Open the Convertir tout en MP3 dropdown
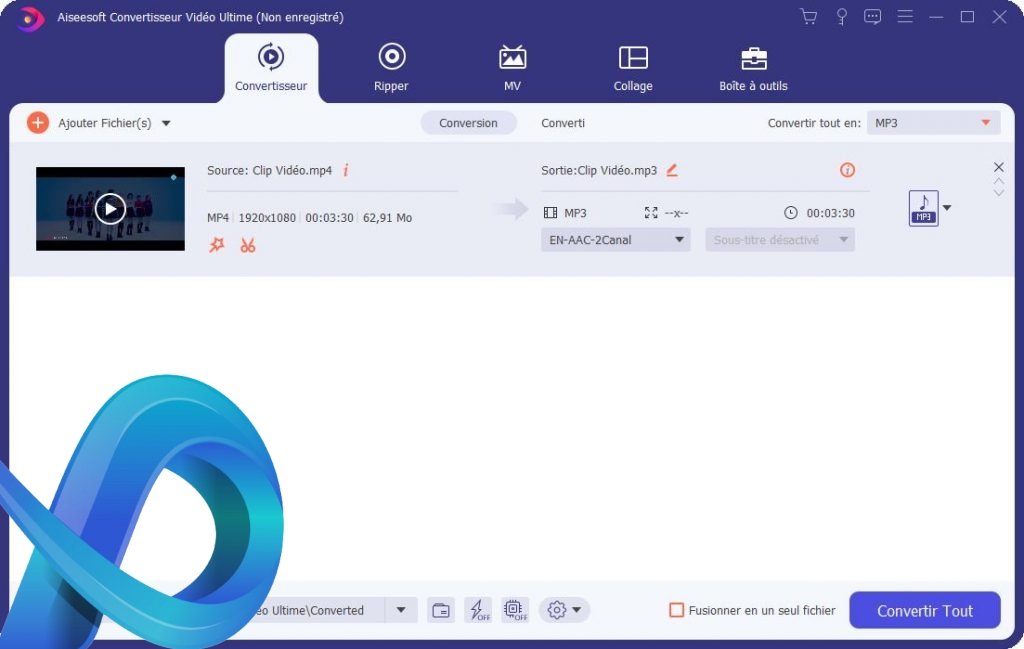Image resolution: width=1024 pixels, height=649 pixels. (x=933, y=123)
